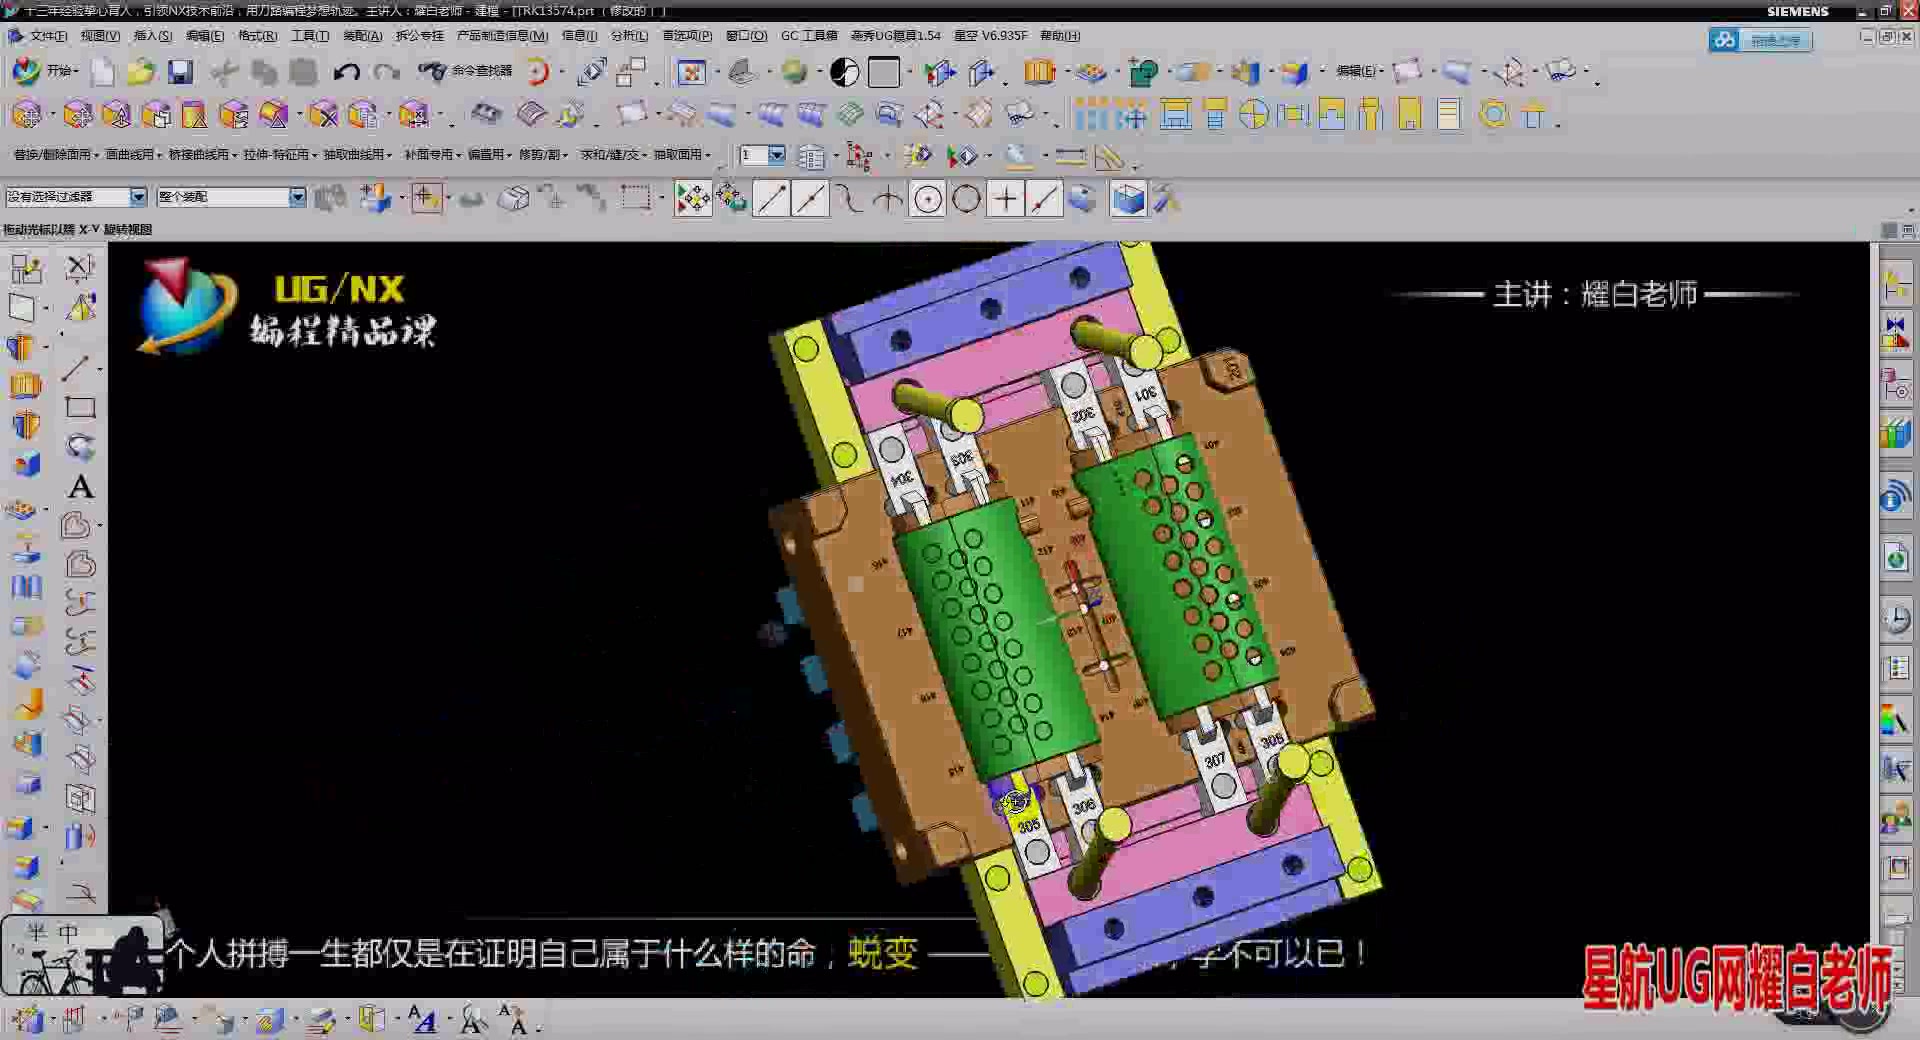The width and height of the screenshot is (1920, 1040).
Task: Click the blue WCS cube icon in selection bar
Action: click(x=1128, y=199)
